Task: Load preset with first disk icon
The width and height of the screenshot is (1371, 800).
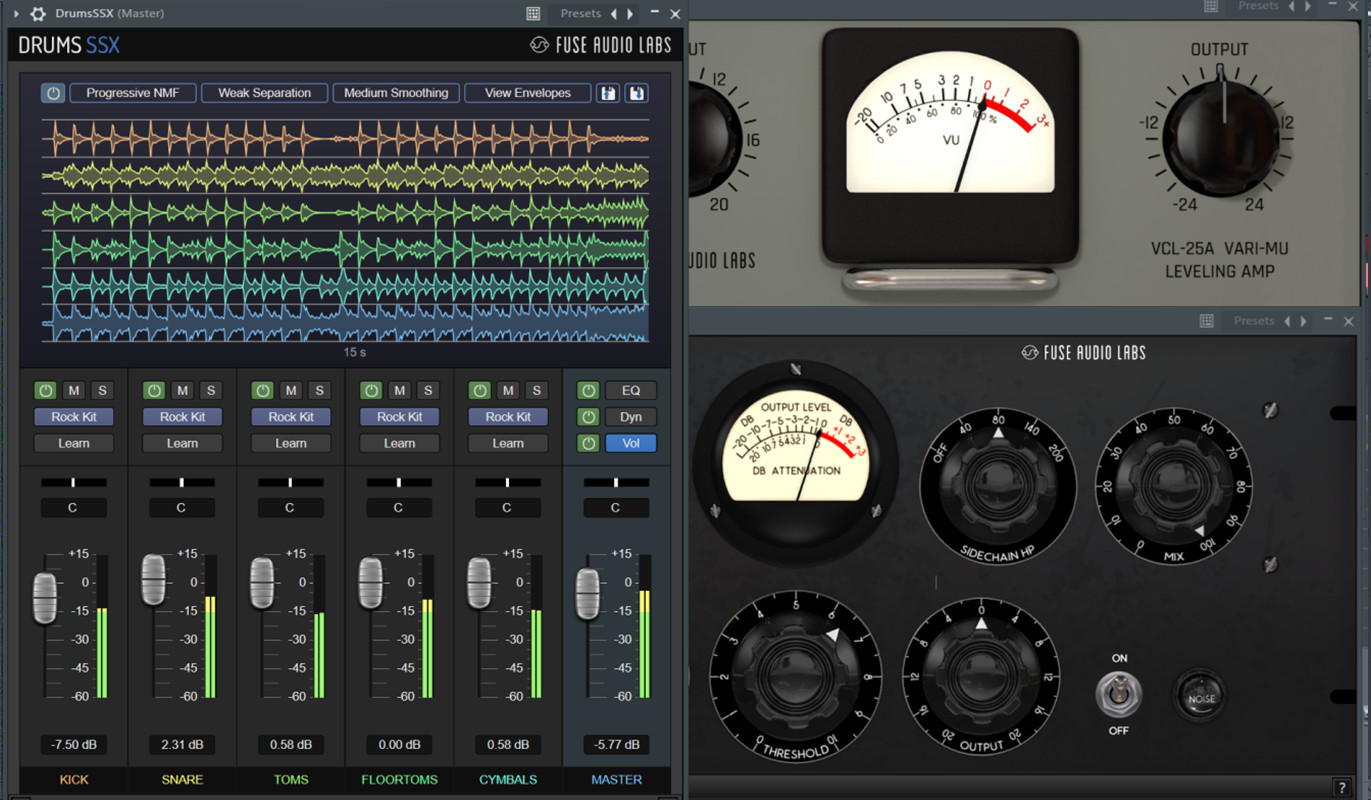Action: 607,93
